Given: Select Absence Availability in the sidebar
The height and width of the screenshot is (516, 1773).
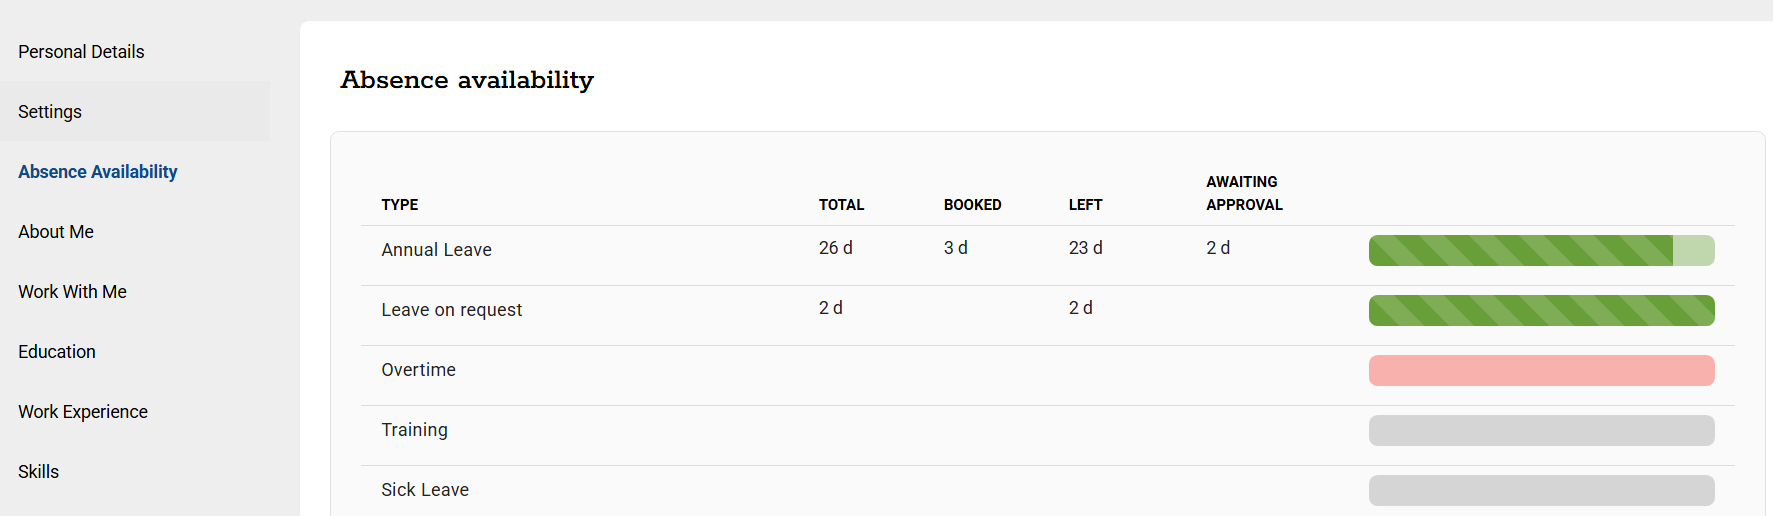Looking at the screenshot, I should click(x=98, y=172).
